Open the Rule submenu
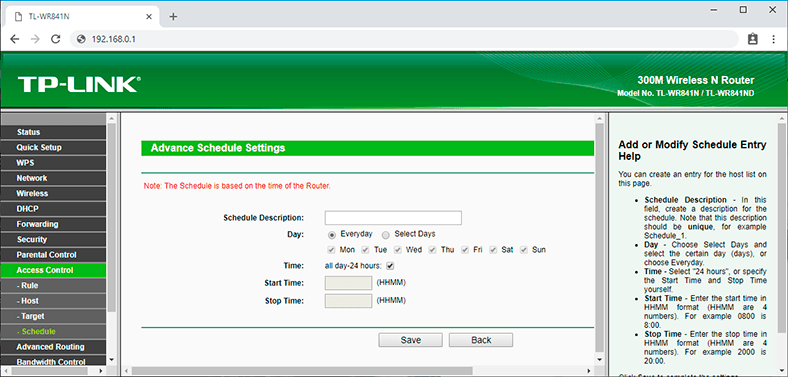788x377 pixels. 53,286
